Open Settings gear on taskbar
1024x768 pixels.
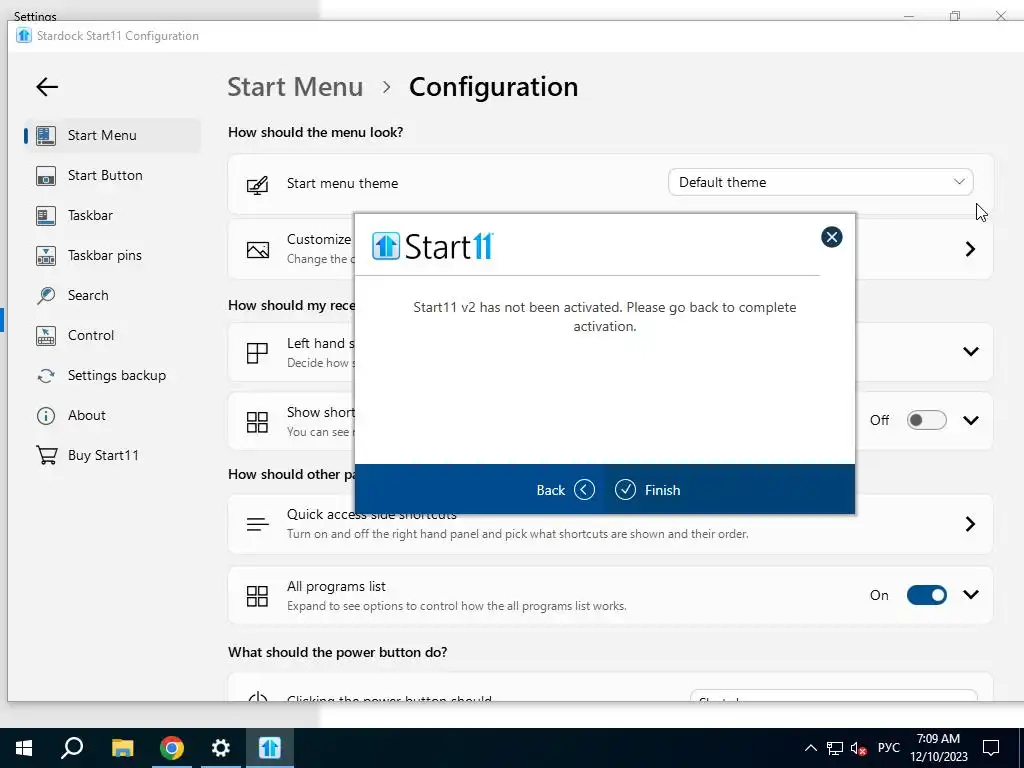[221, 748]
